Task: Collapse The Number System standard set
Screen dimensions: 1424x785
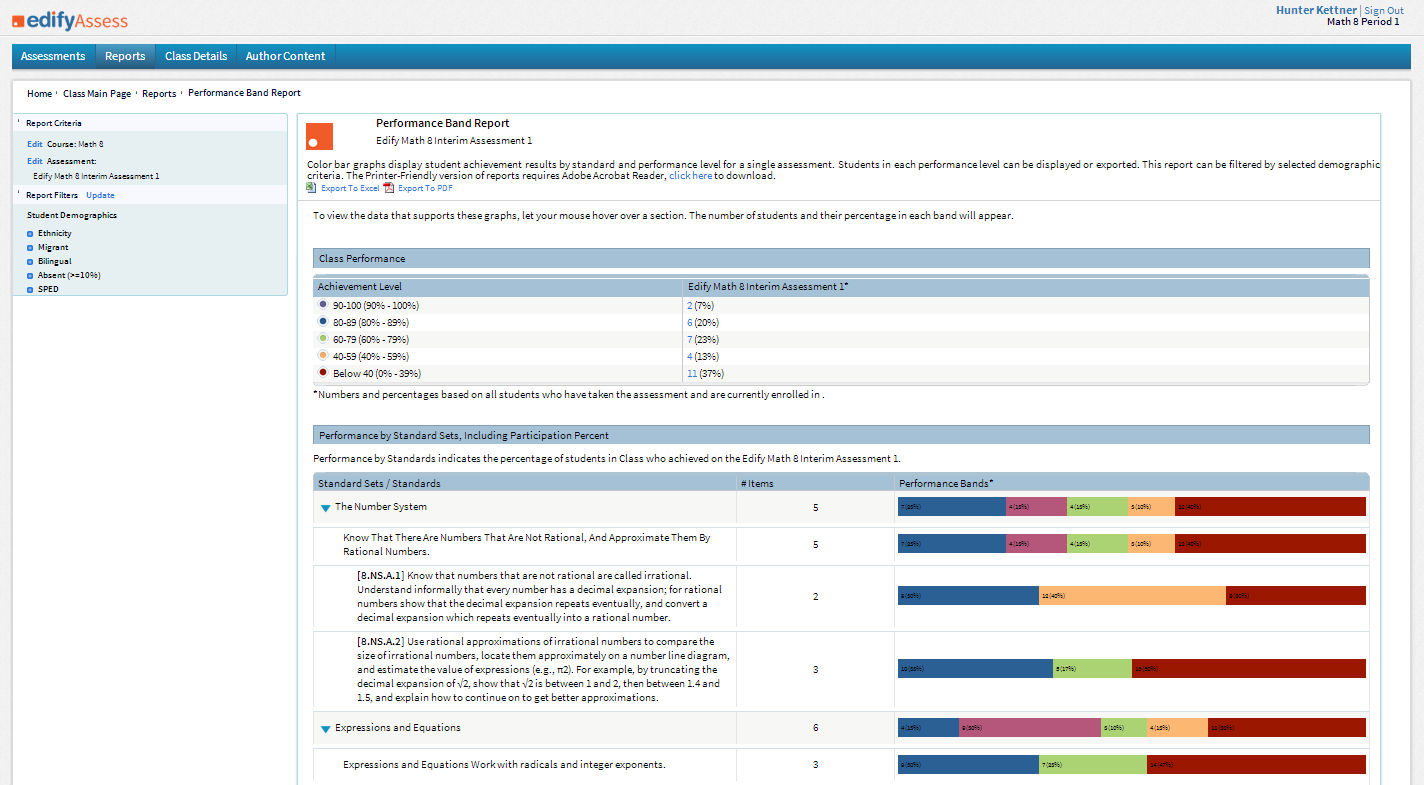Action: click(x=325, y=508)
